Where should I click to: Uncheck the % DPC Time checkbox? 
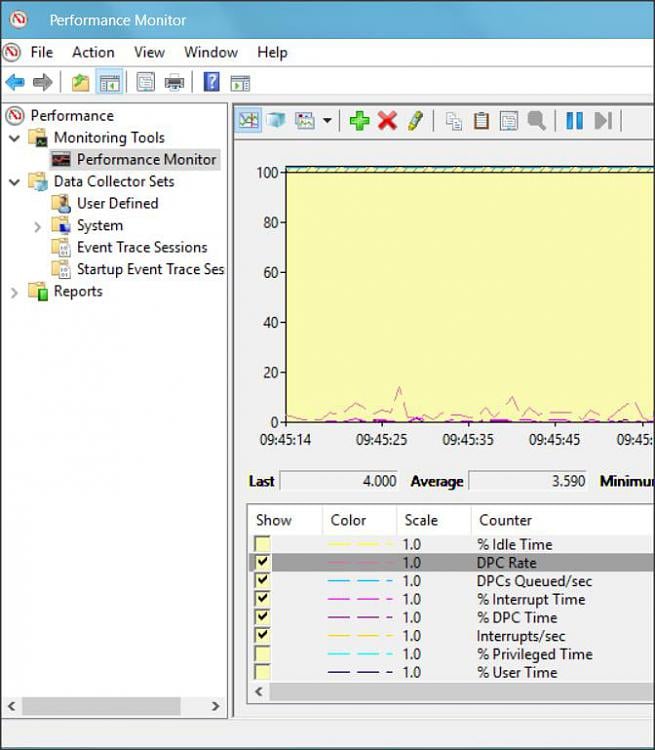(262, 617)
